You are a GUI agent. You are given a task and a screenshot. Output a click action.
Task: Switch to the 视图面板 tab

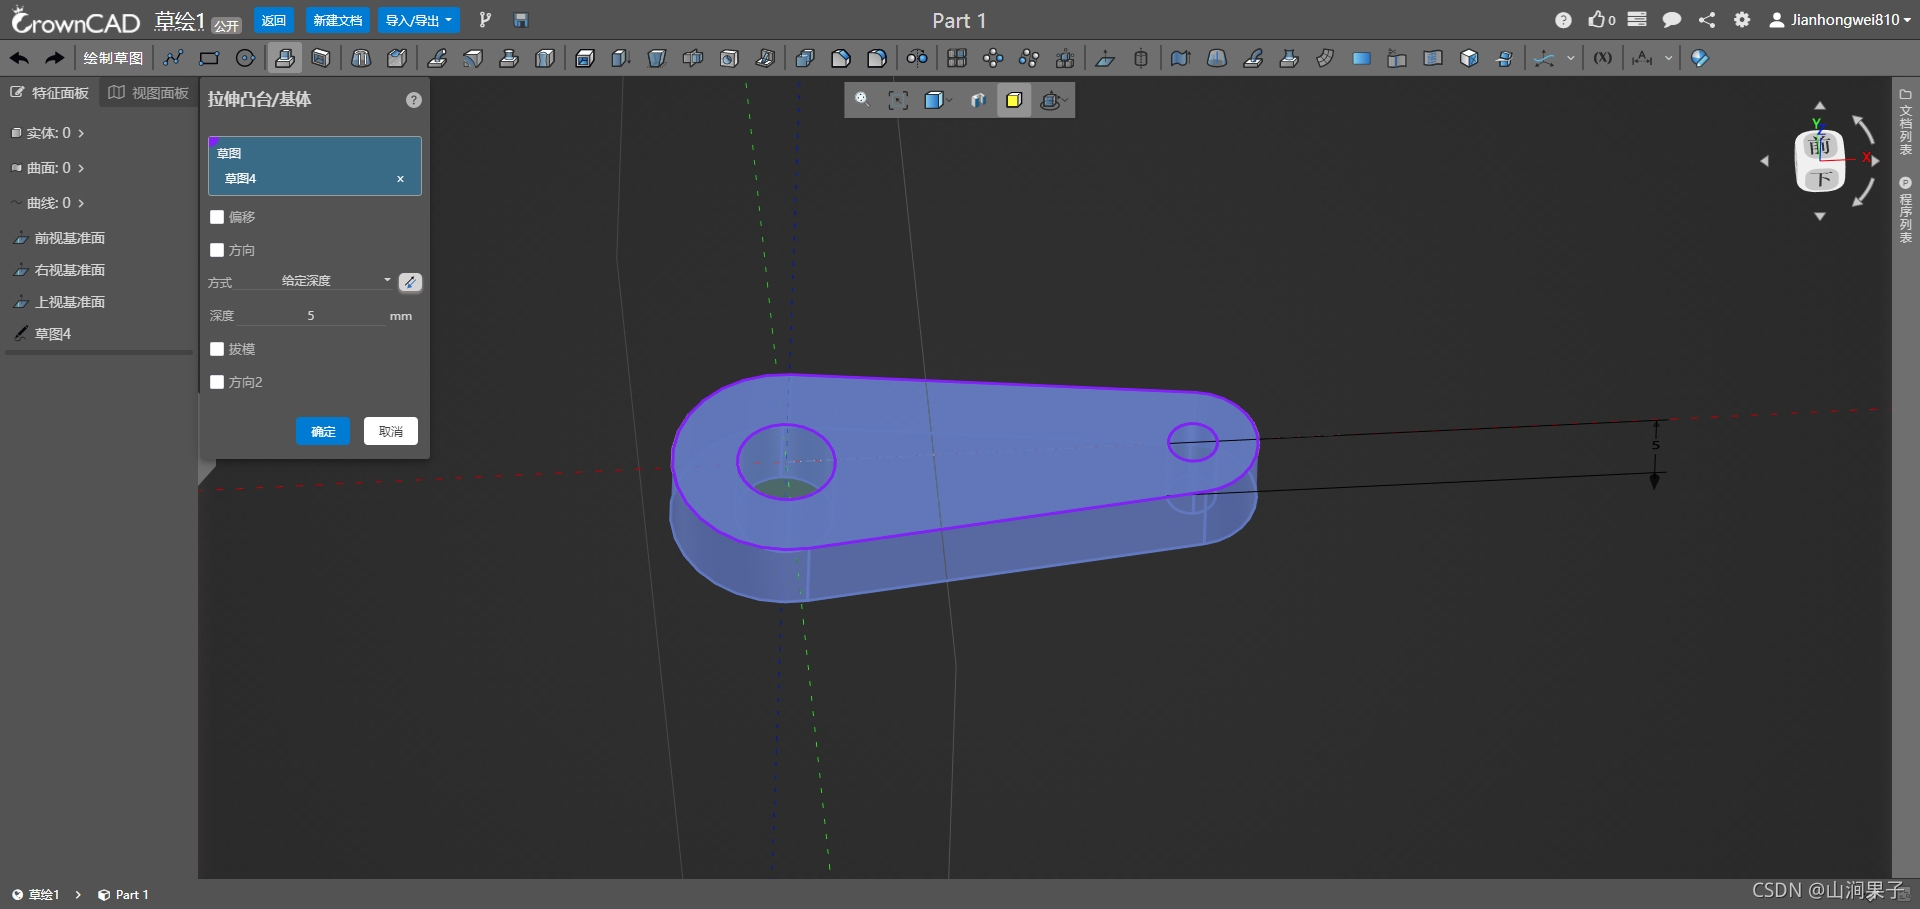tap(148, 93)
